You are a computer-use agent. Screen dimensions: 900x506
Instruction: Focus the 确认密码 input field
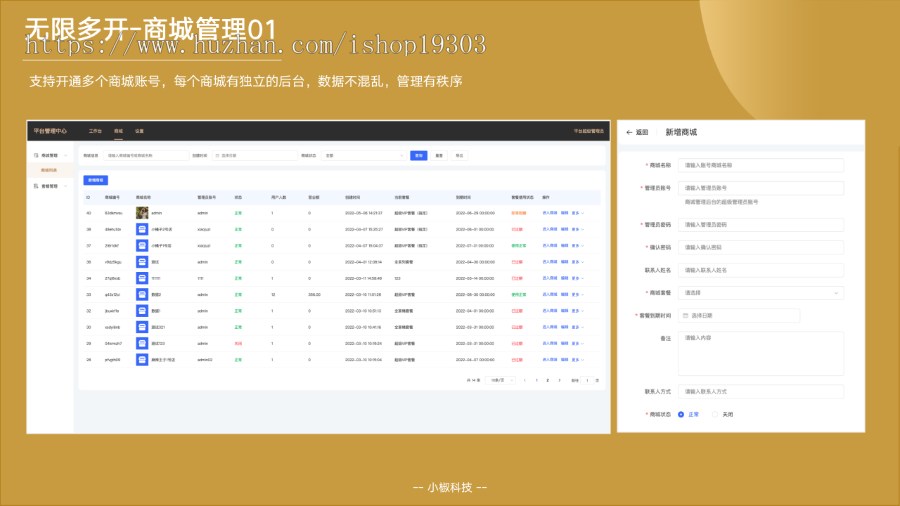pyautogui.click(x=761, y=248)
